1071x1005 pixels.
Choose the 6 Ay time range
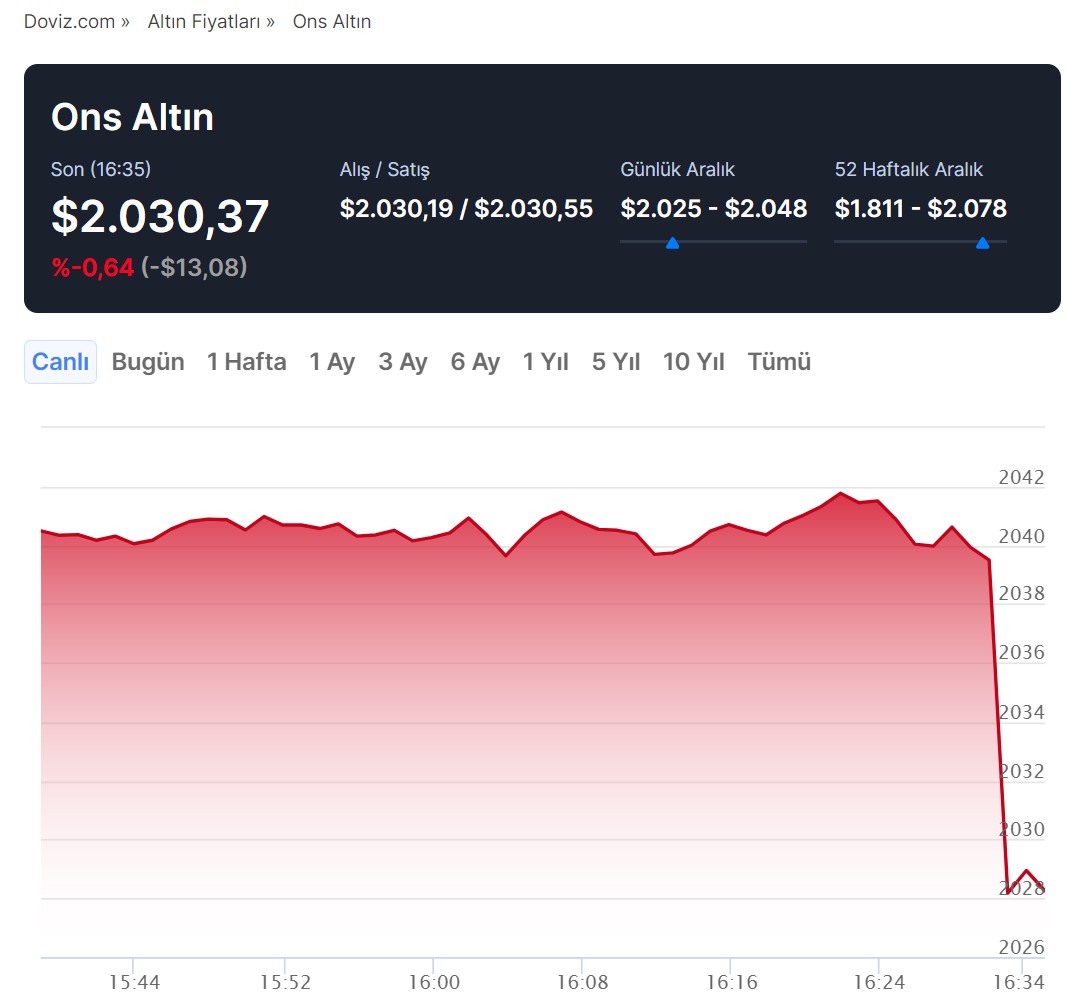point(475,362)
